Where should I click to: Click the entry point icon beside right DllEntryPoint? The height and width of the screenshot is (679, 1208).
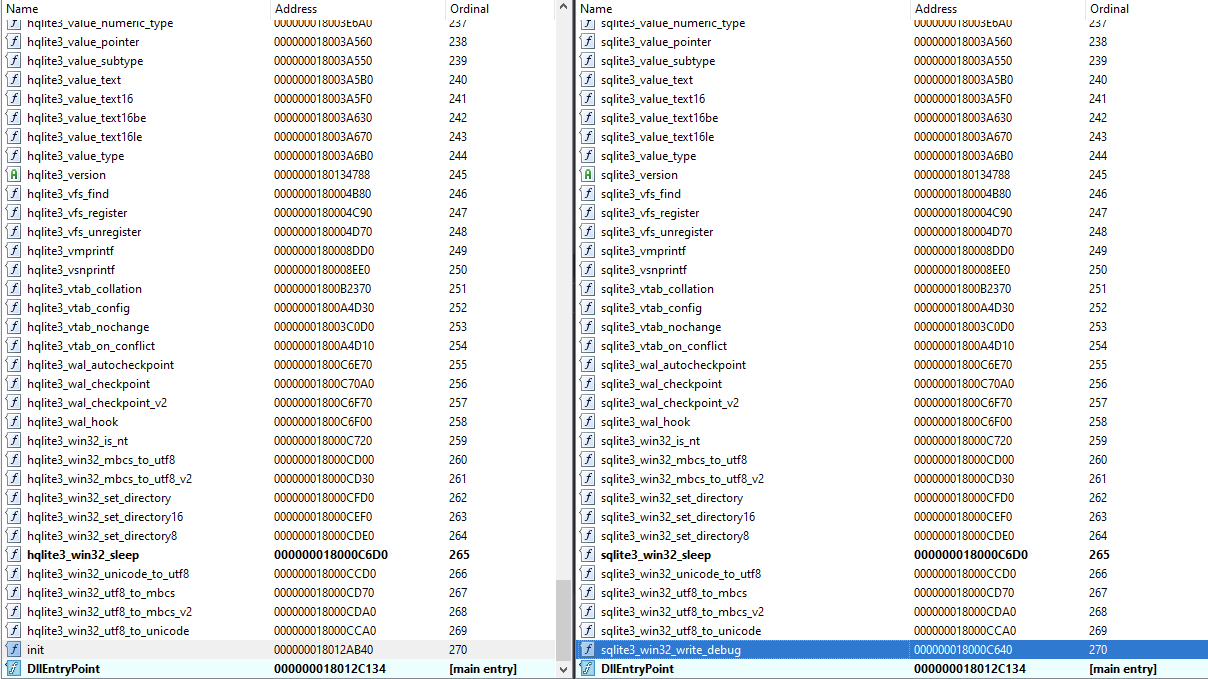[x=588, y=669]
